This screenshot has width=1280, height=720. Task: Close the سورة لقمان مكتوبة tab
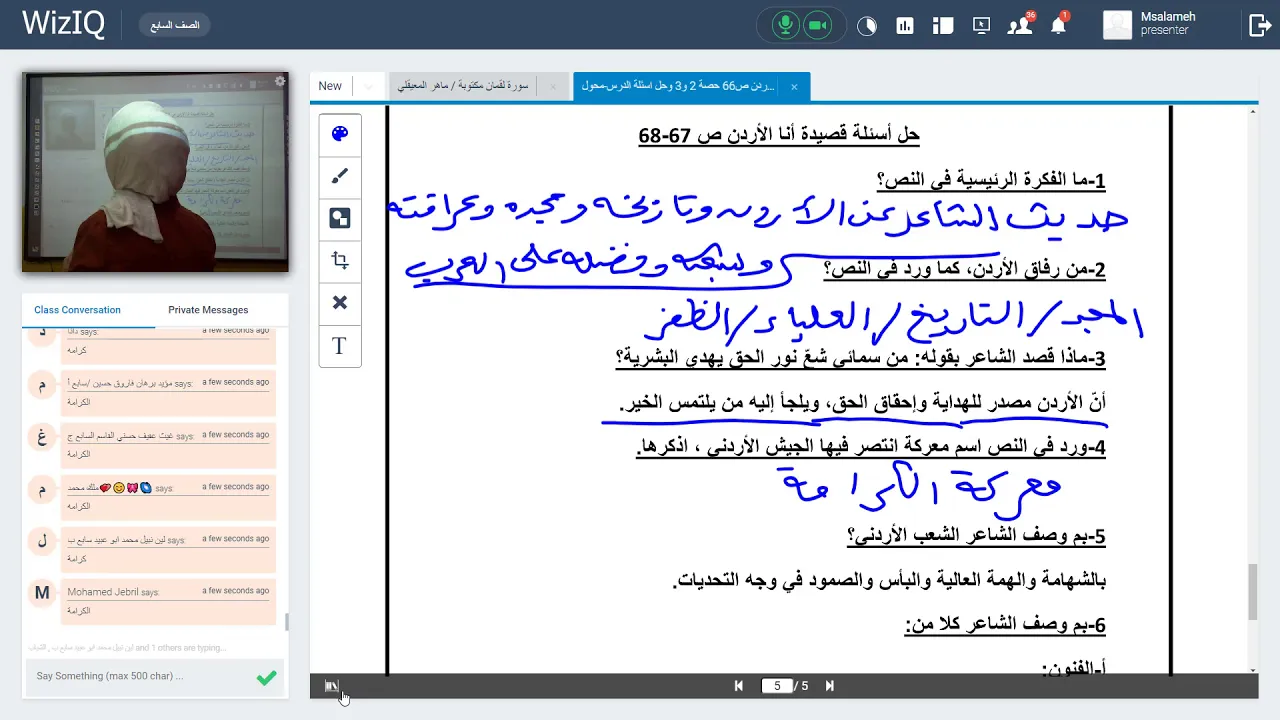pos(552,87)
